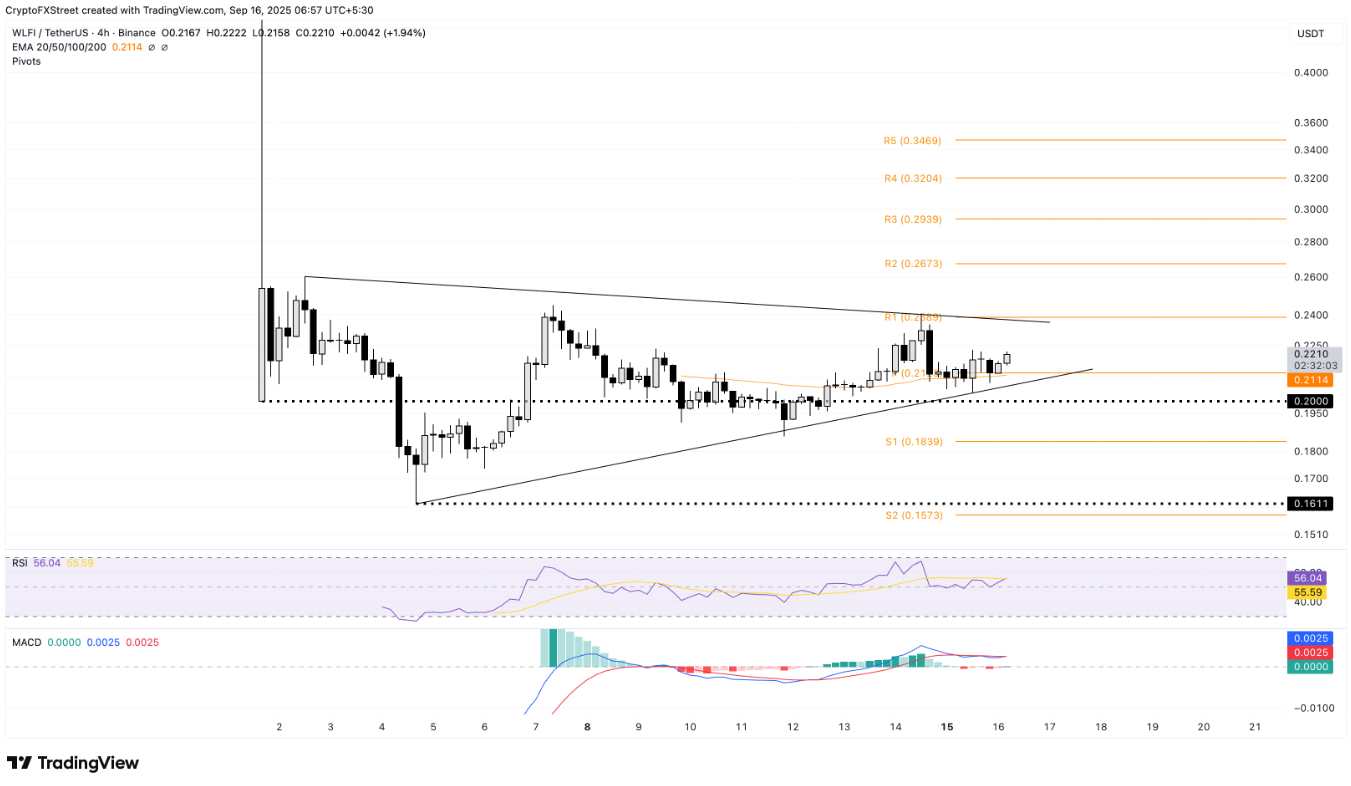Screen dimensions: 1351x786
Task: Select the MACD indicator title in its pane
Action: [27, 641]
